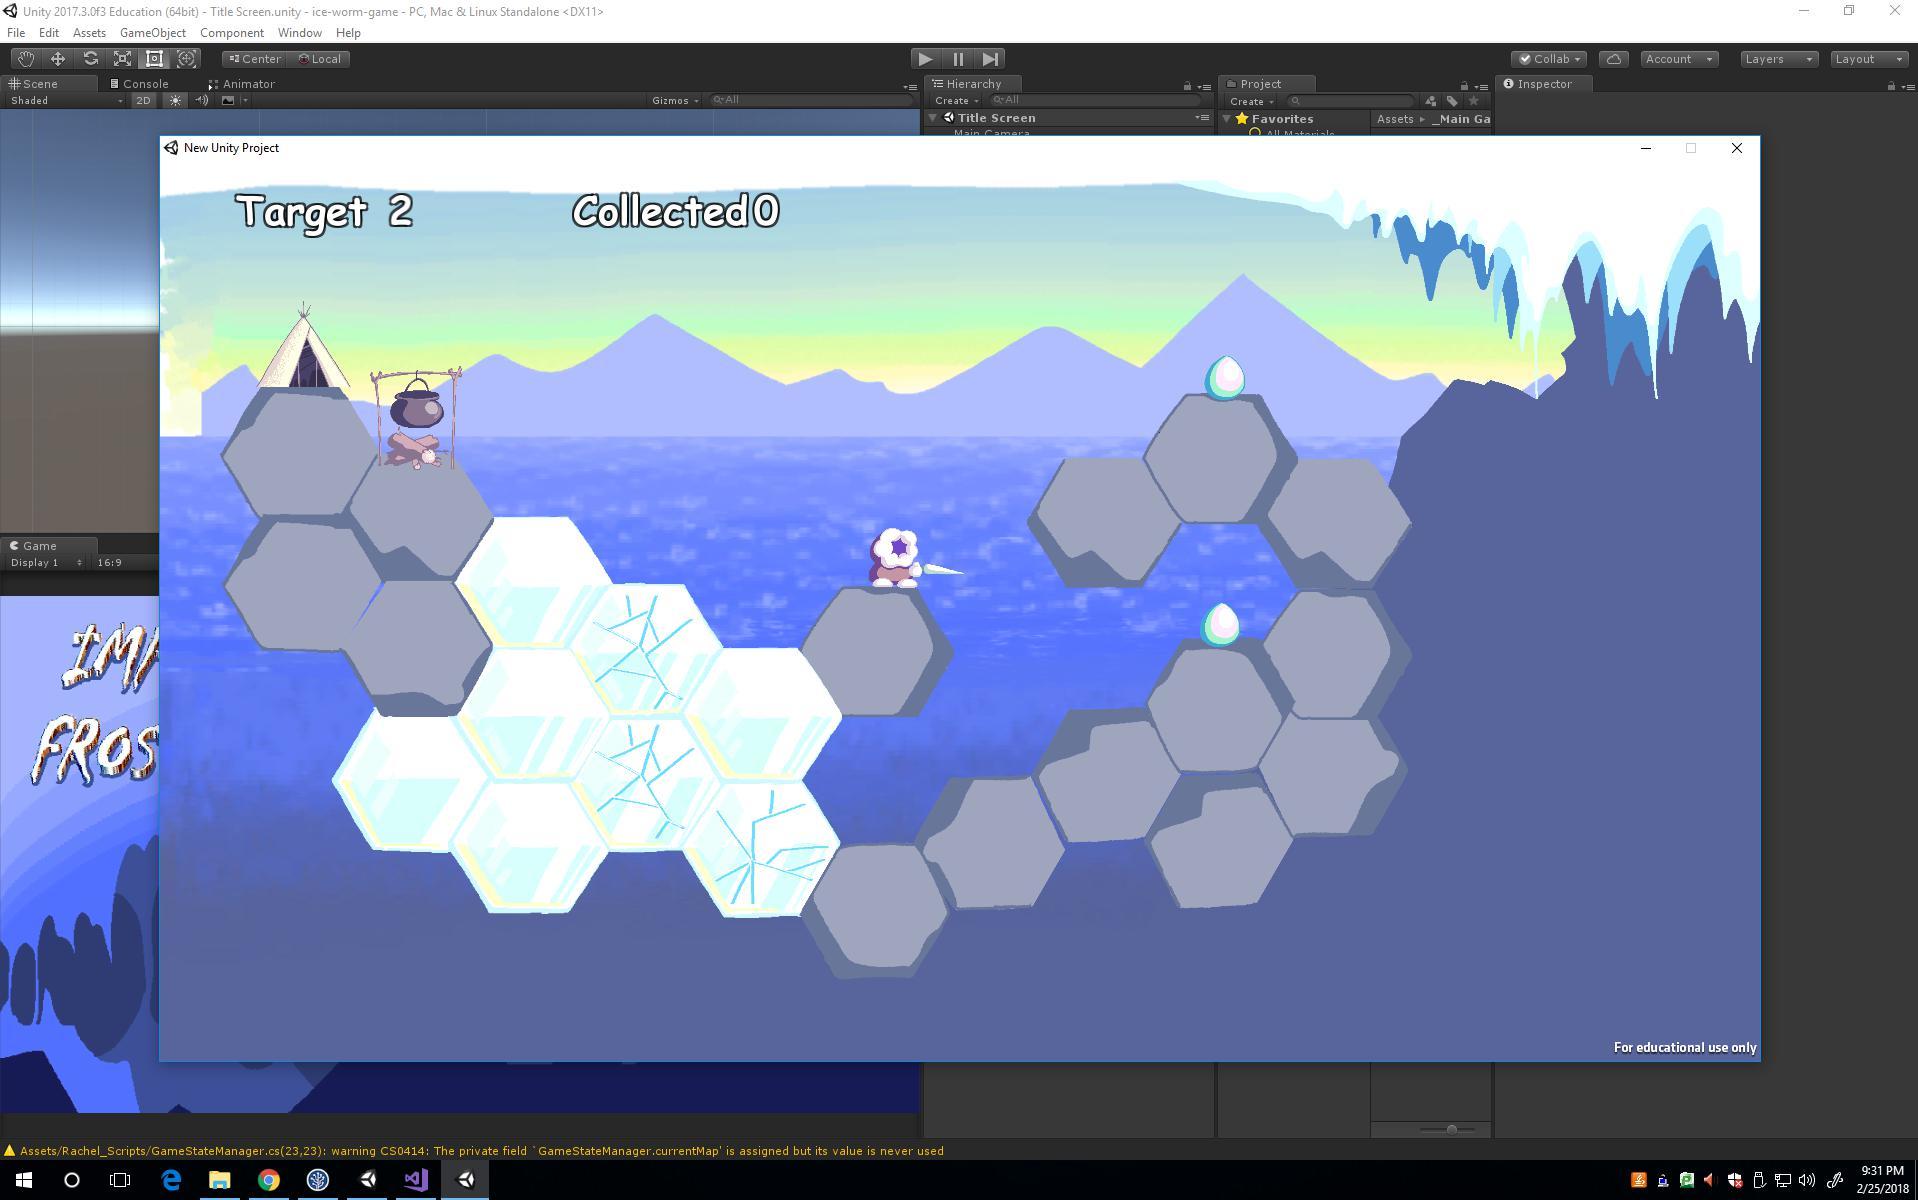Open Visual Studio from the taskbar

pos(416,1180)
